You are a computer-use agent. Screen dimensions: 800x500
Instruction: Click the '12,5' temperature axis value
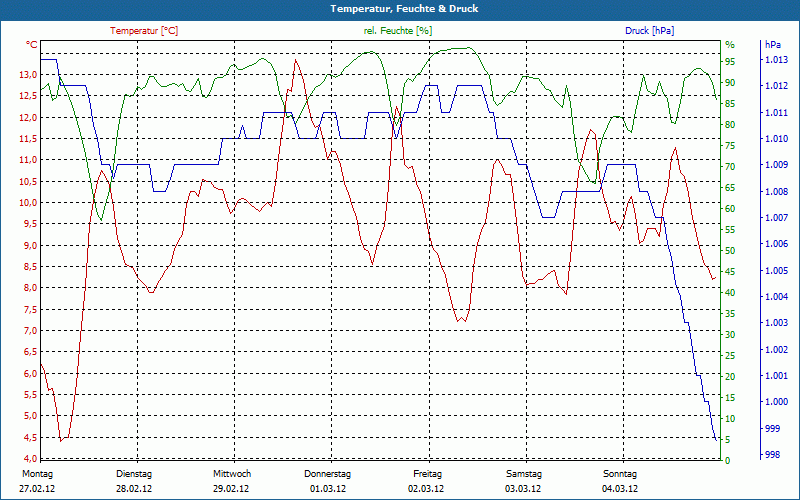28,96
